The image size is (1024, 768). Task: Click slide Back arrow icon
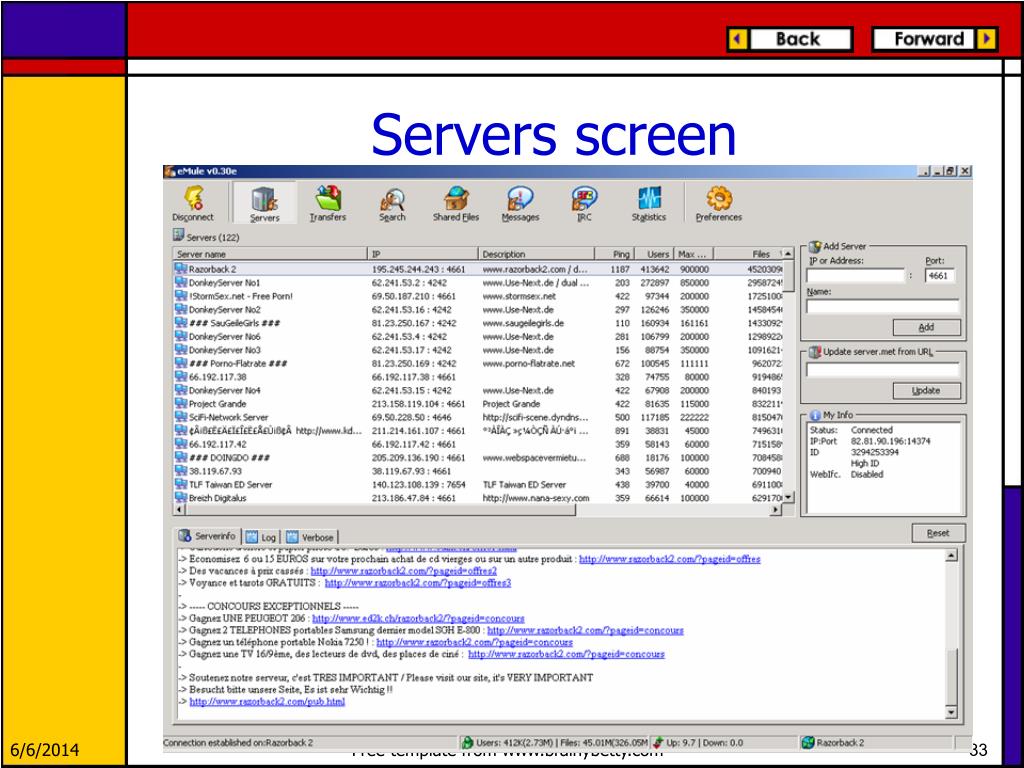[x=738, y=39]
